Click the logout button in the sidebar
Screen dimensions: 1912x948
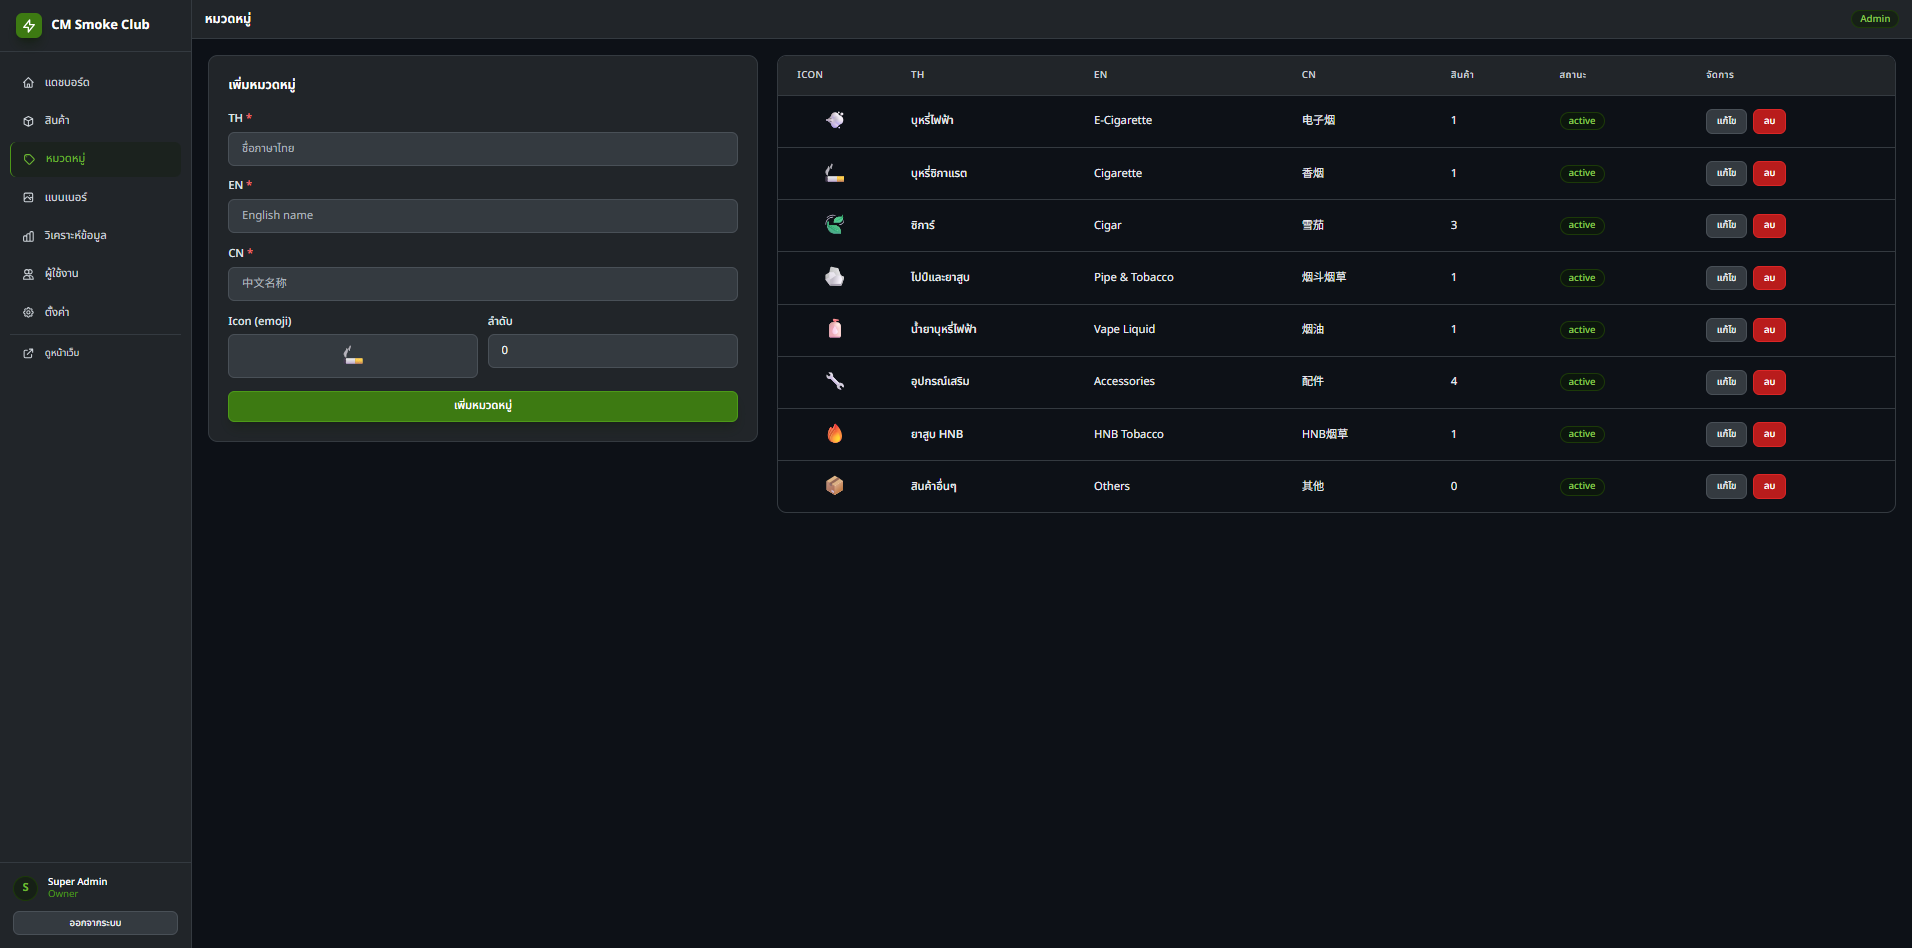click(95, 923)
